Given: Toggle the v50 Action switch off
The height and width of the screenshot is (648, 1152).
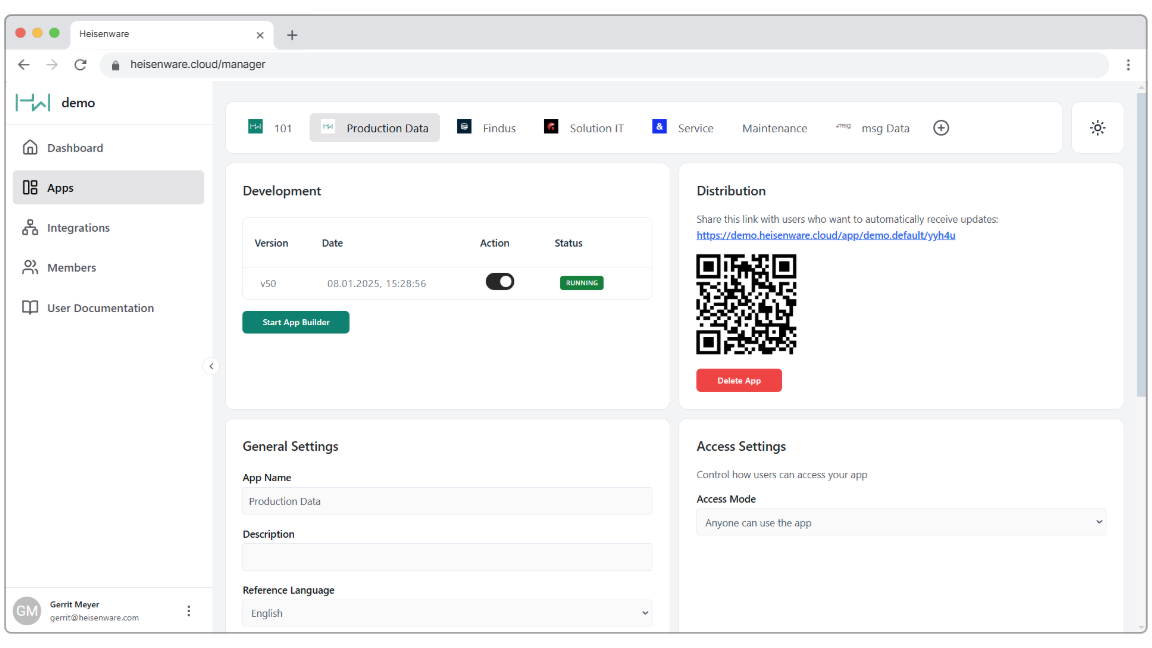Looking at the screenshot, I should [x=500, y=282].
